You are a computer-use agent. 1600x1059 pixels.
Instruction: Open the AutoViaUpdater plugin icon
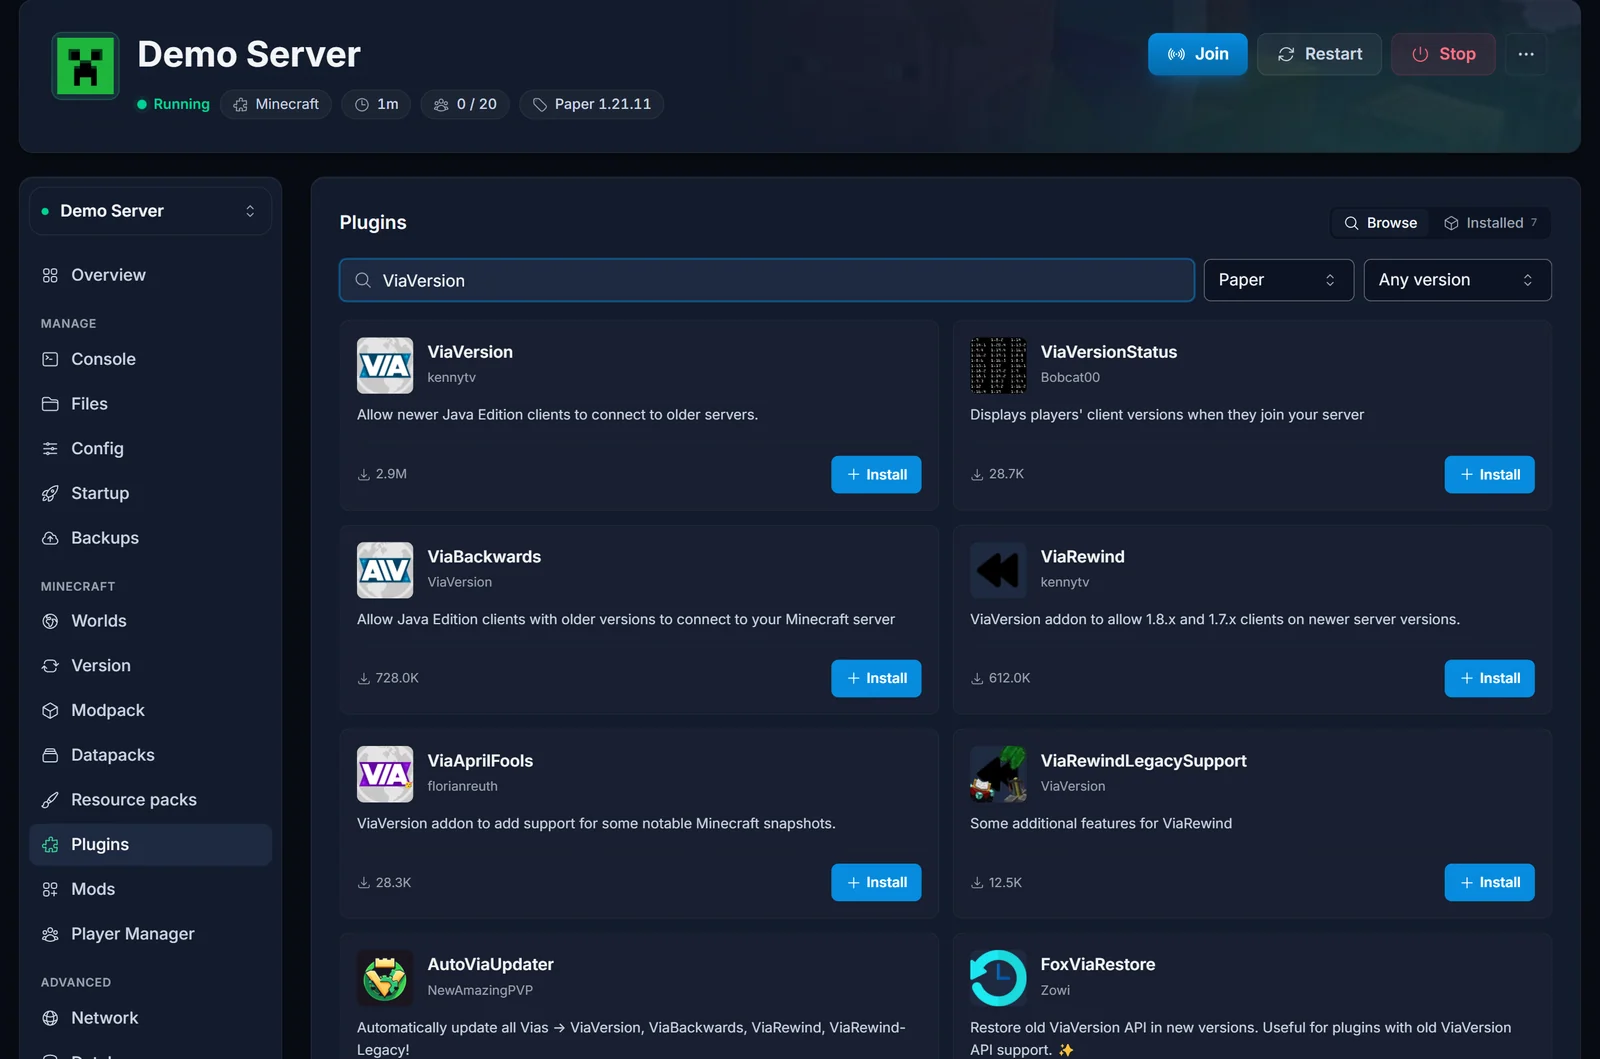pos(385,978)
